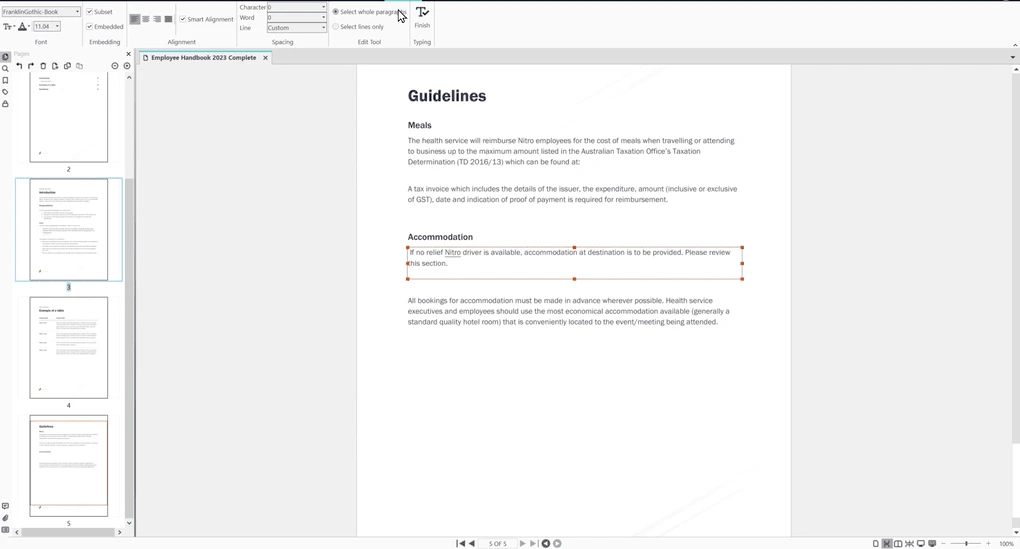Open the Security lock panel in sidebar
The image size is (1020, 549).
click(x=5, y=104)
